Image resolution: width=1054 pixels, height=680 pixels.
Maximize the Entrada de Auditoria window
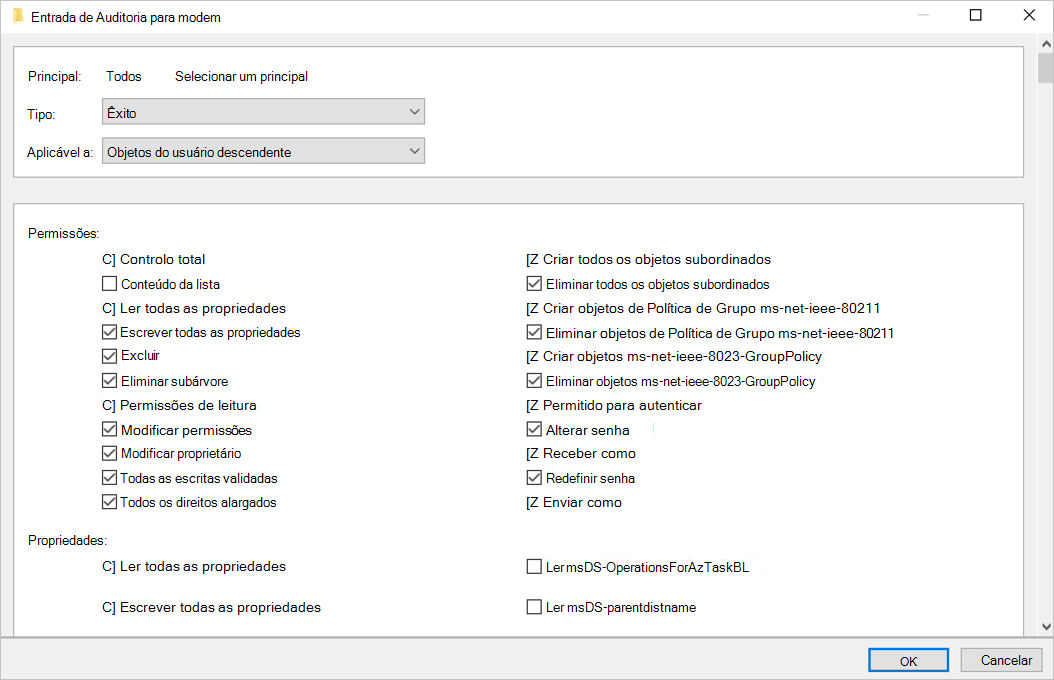(975, 15)
